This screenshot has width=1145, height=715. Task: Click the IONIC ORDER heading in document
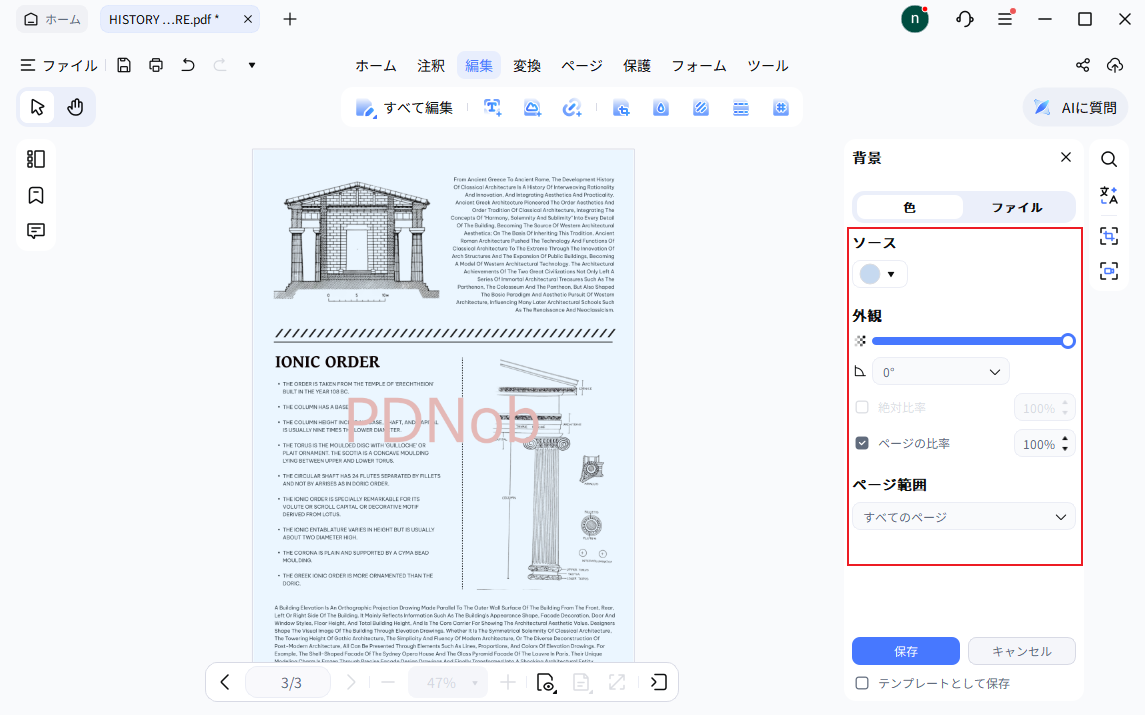coord(327,362)
